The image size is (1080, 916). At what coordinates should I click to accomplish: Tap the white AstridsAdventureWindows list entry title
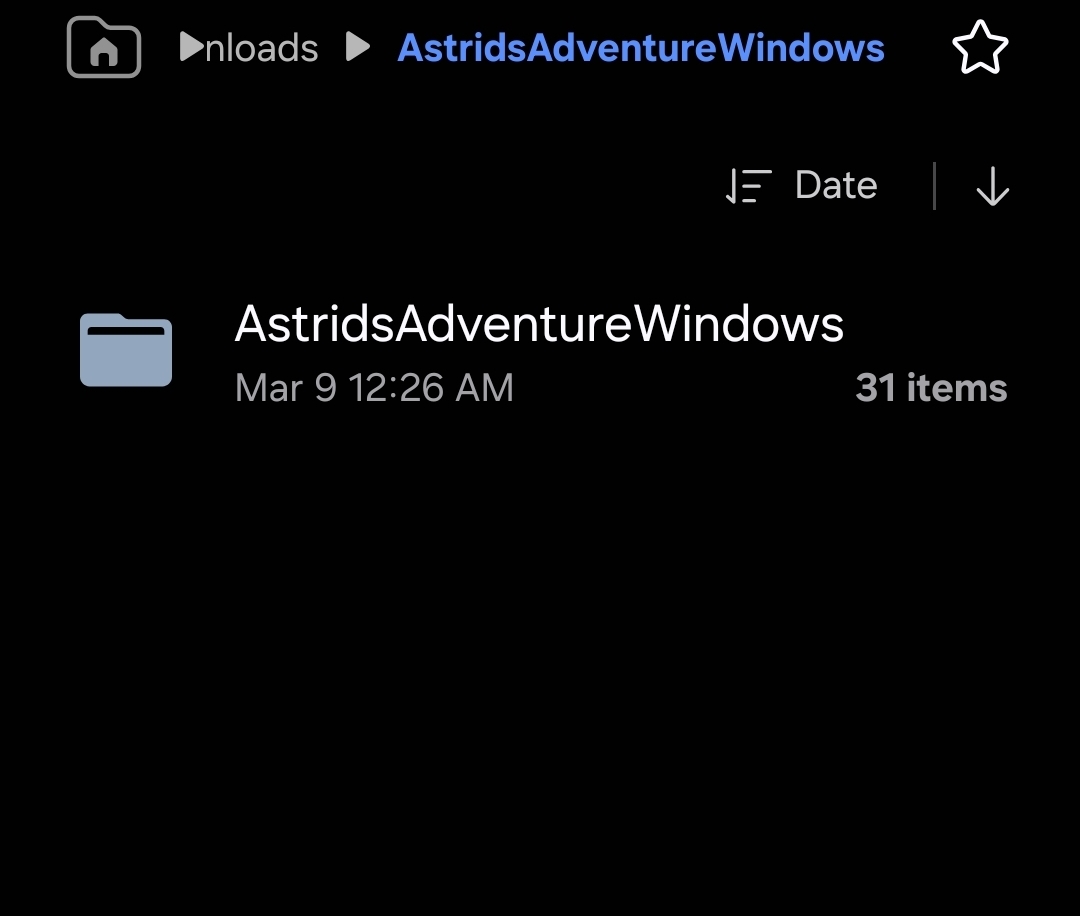coord(539,324)
